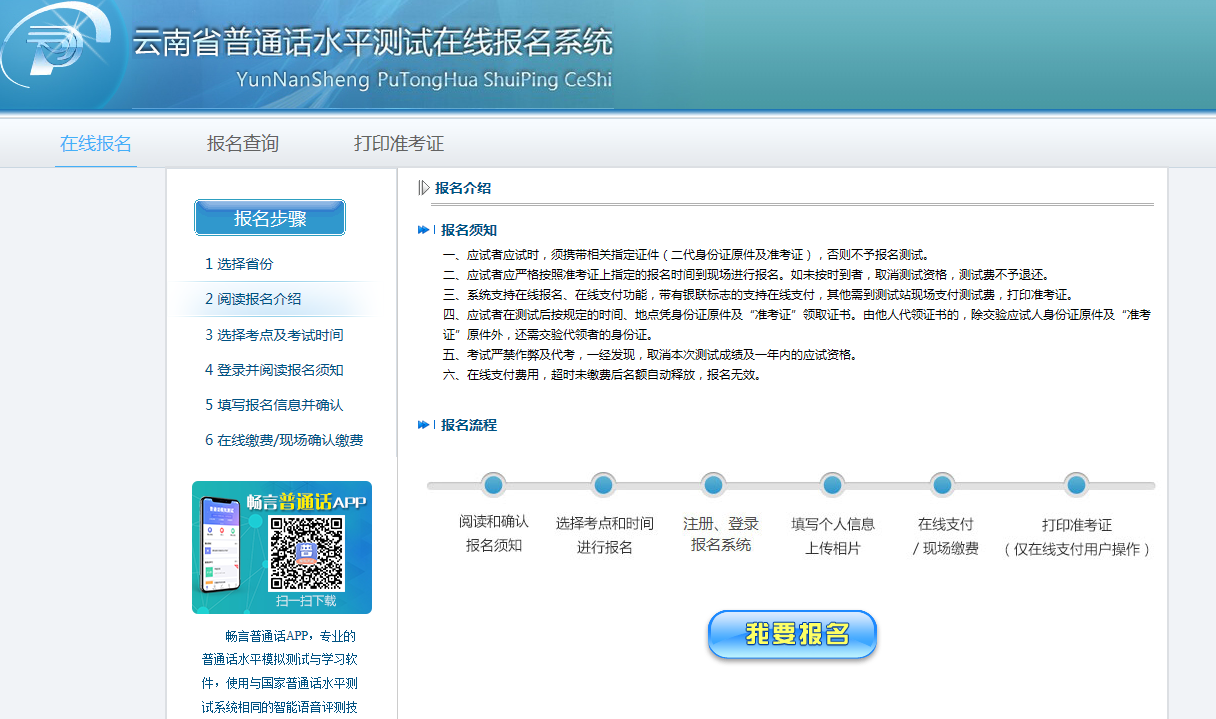
Task: Click the 阅读和确认报名须知 step circle
Action: point(493,485)
